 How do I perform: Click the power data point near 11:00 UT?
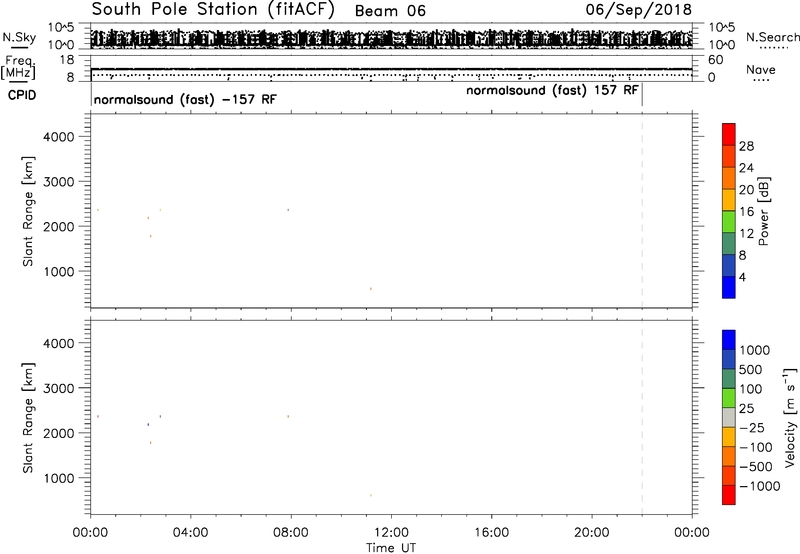click(371, 289)
